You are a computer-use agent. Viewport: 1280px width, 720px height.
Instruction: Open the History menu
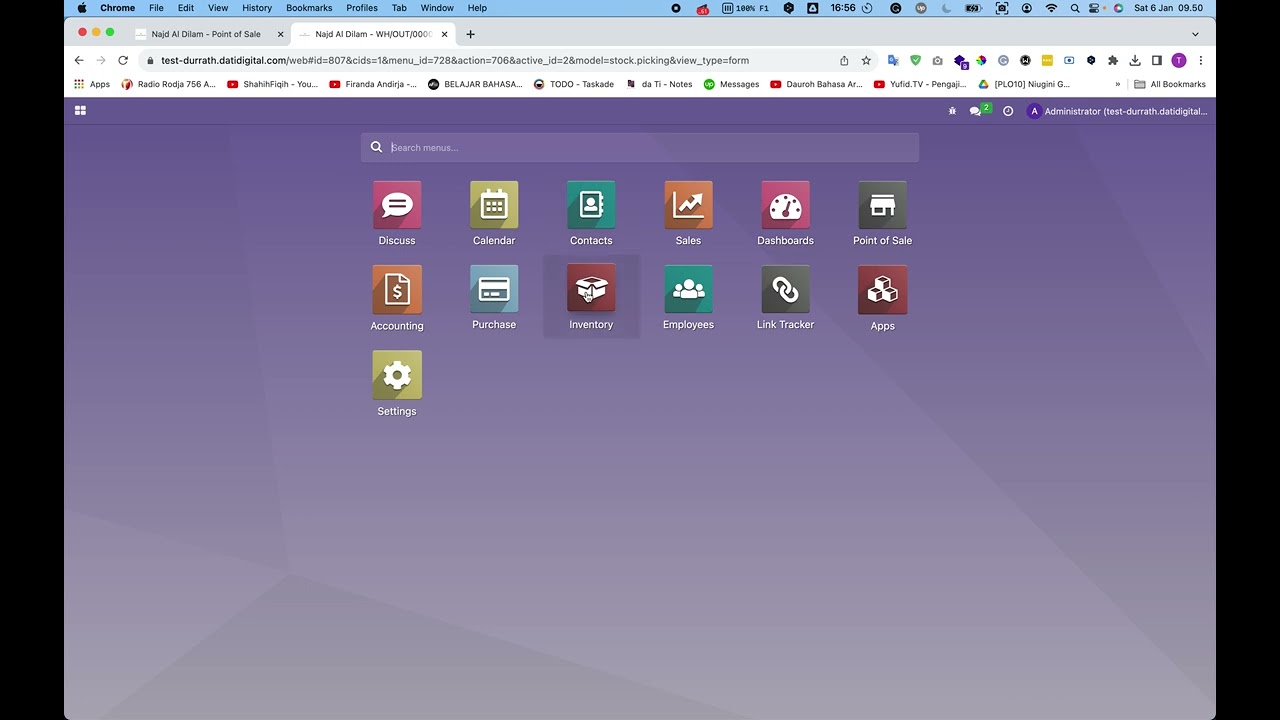click(257, 8)
